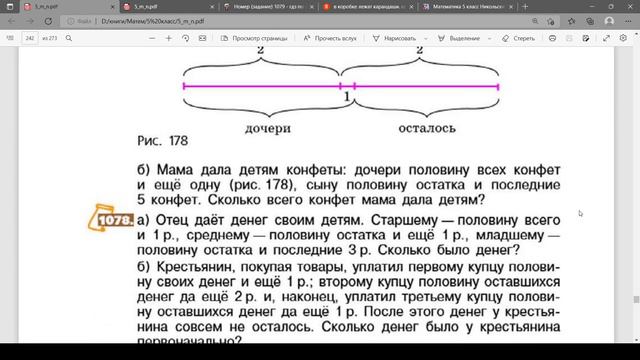Enter full screen mode
Image resolution: width=640 pixels, height=360 pixels.
[x=607, y=38]
